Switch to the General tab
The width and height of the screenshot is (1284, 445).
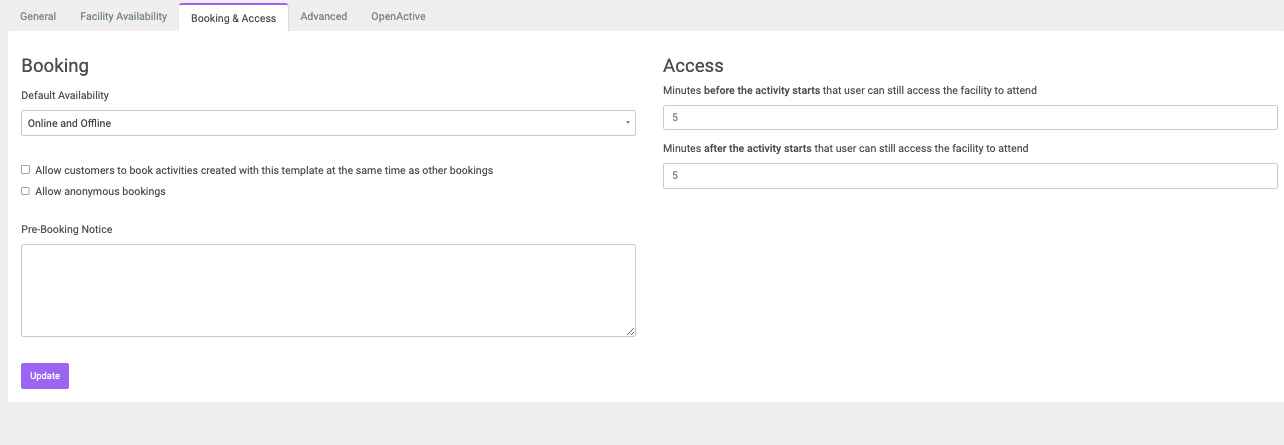38,16
